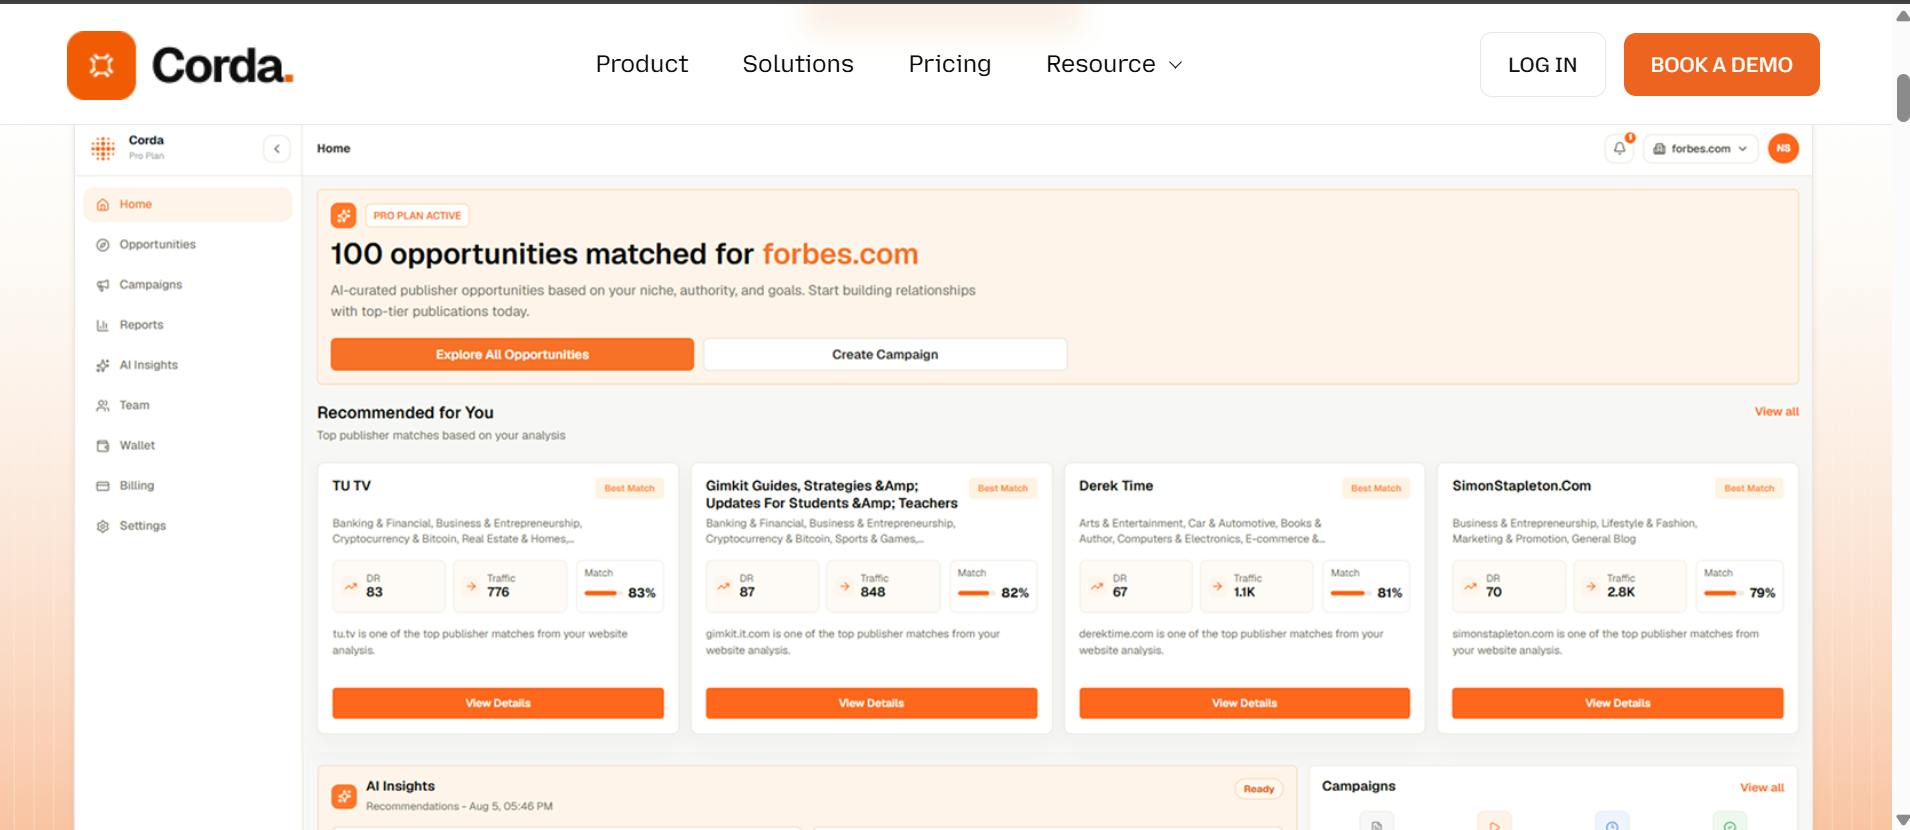This screenshot has width=1910, height=830.
Task: Open Billing card icon
Action: 102,486
